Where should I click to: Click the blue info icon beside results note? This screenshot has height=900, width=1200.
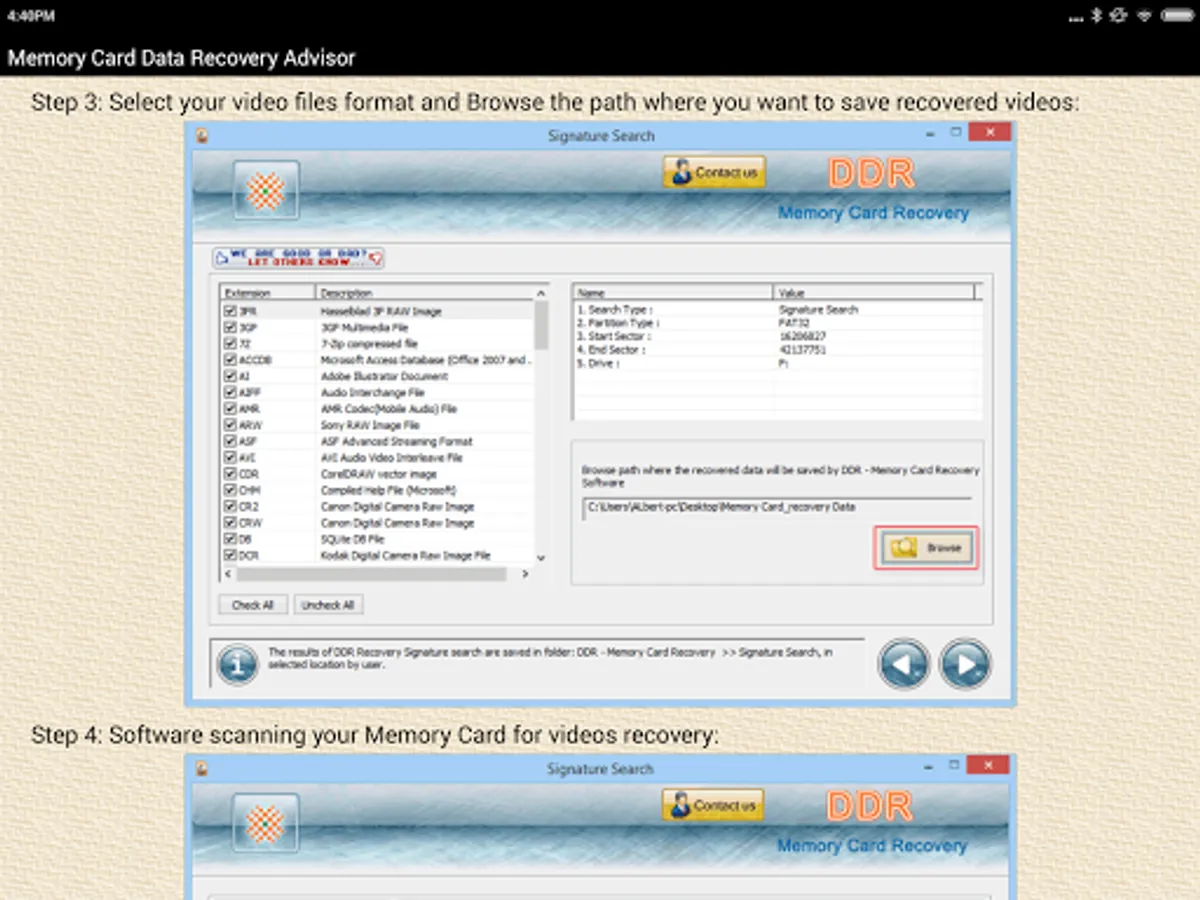pyautogui.click(x=237, y=665)
